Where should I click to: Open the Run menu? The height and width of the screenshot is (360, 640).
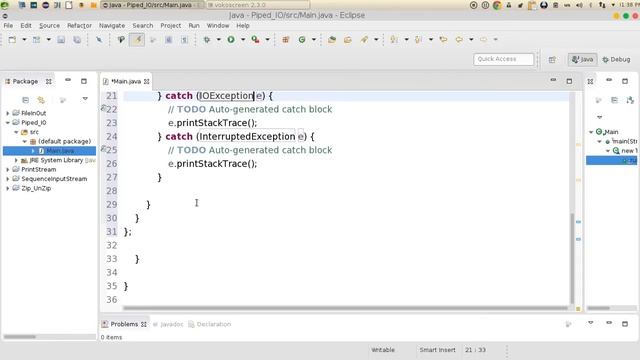[194, 25]
